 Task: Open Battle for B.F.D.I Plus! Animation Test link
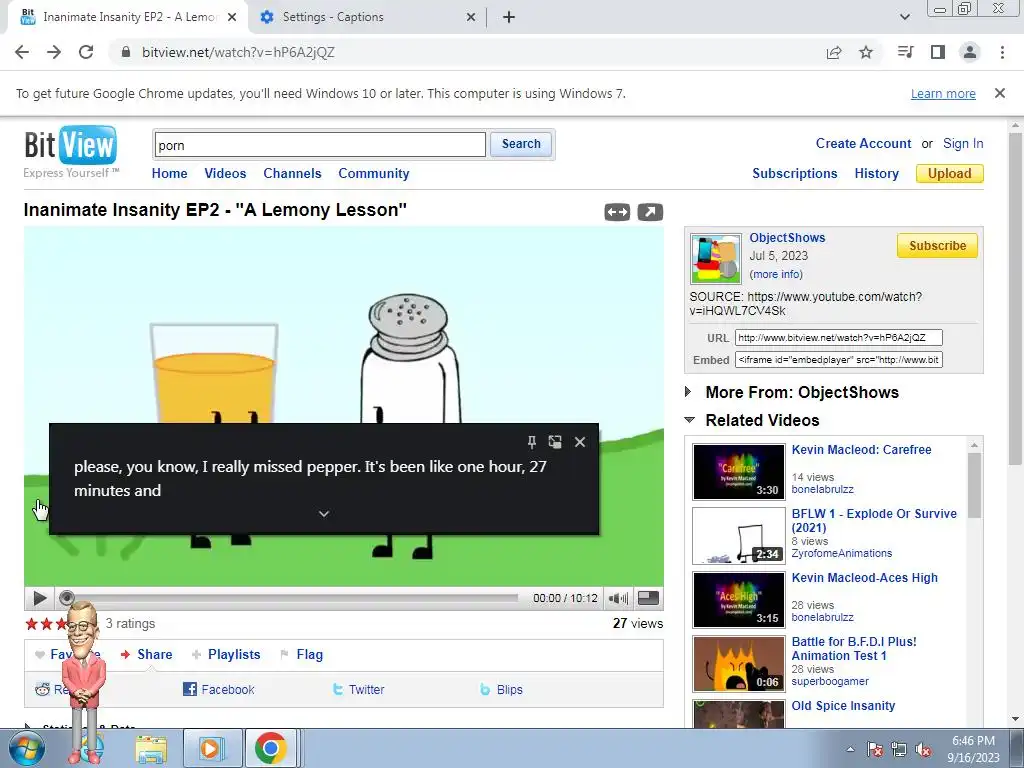[854, 648]
